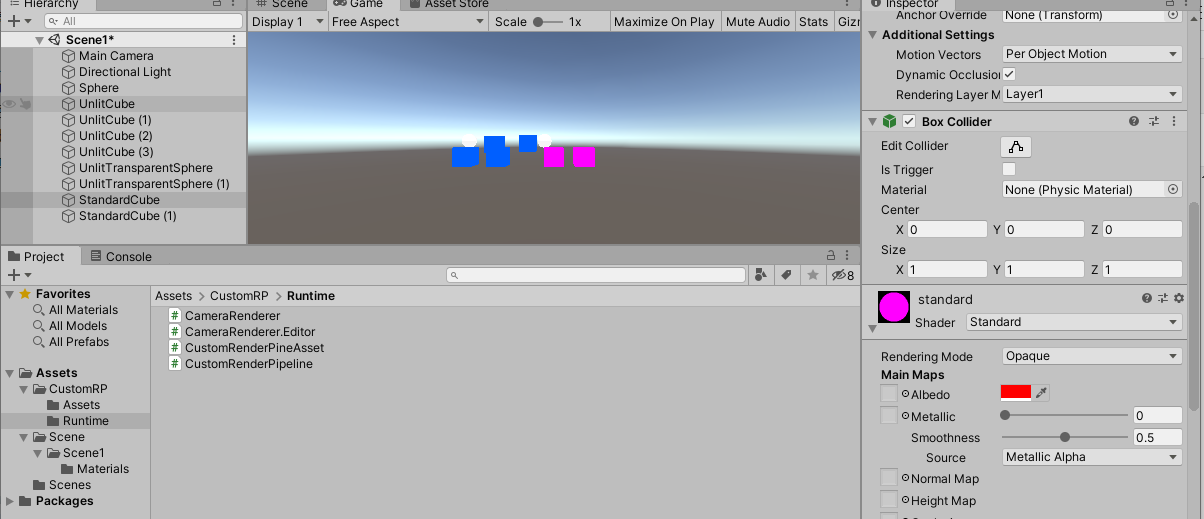1204x519 pixels.
Task: Click the Edit Collider button icon
Action: click(x=1016, y=147)
